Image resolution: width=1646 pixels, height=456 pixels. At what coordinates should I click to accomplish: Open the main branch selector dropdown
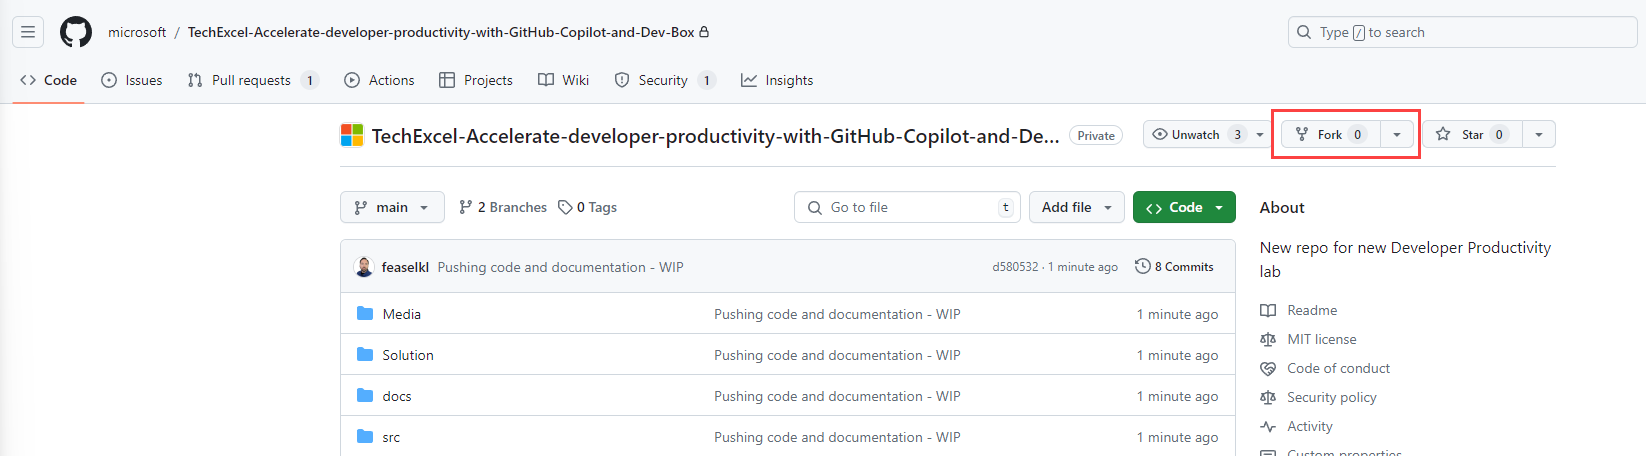pos(392,207)
